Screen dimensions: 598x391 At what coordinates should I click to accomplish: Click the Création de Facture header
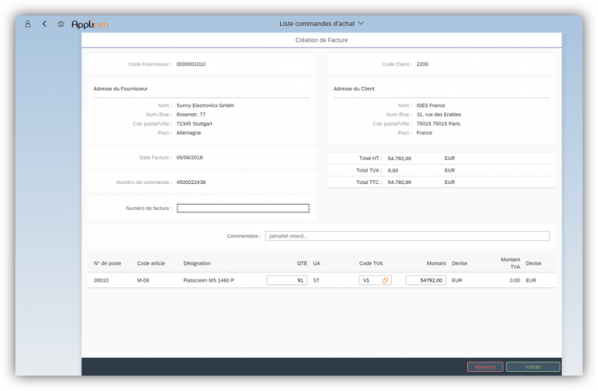(x=322, y=40)
